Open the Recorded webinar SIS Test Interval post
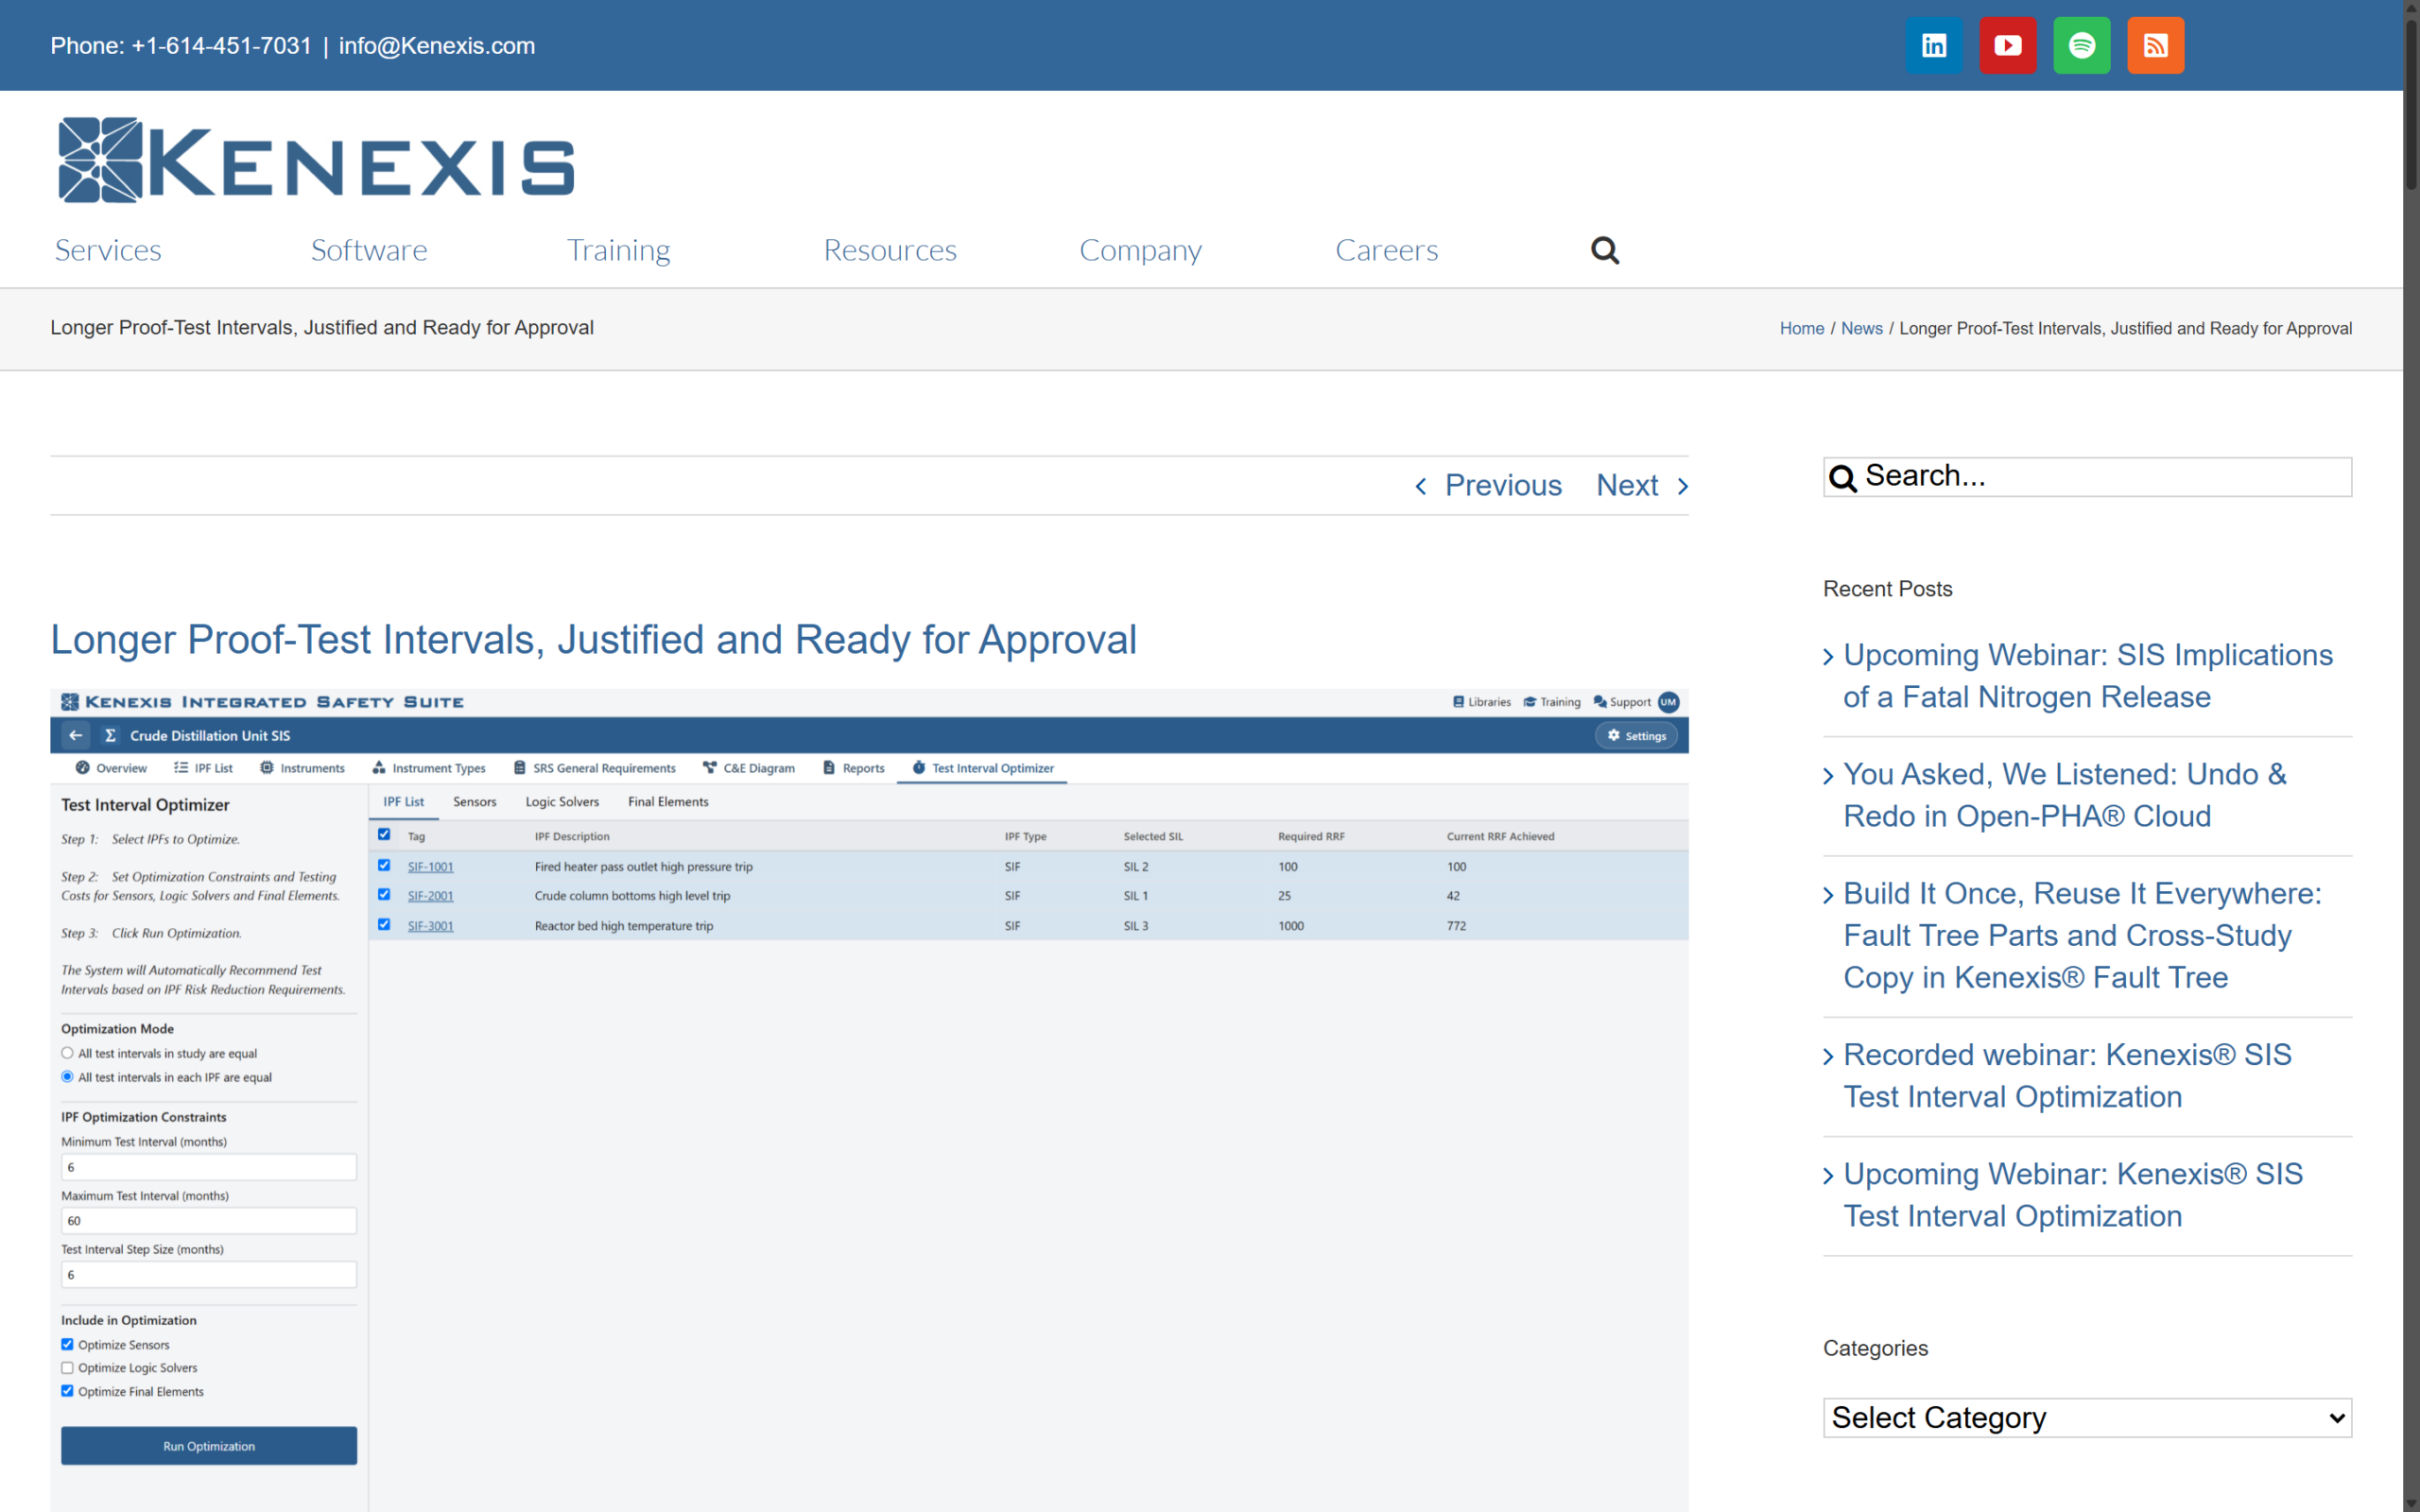2420x1512 pixels. click(x=2067, y=1076)
